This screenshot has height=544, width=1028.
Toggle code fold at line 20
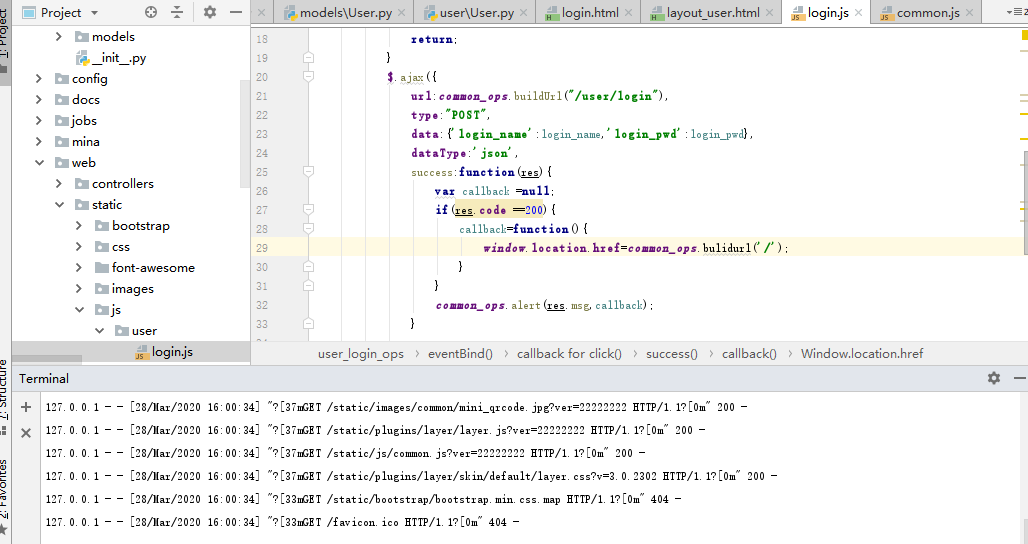[x=308, y=77]
